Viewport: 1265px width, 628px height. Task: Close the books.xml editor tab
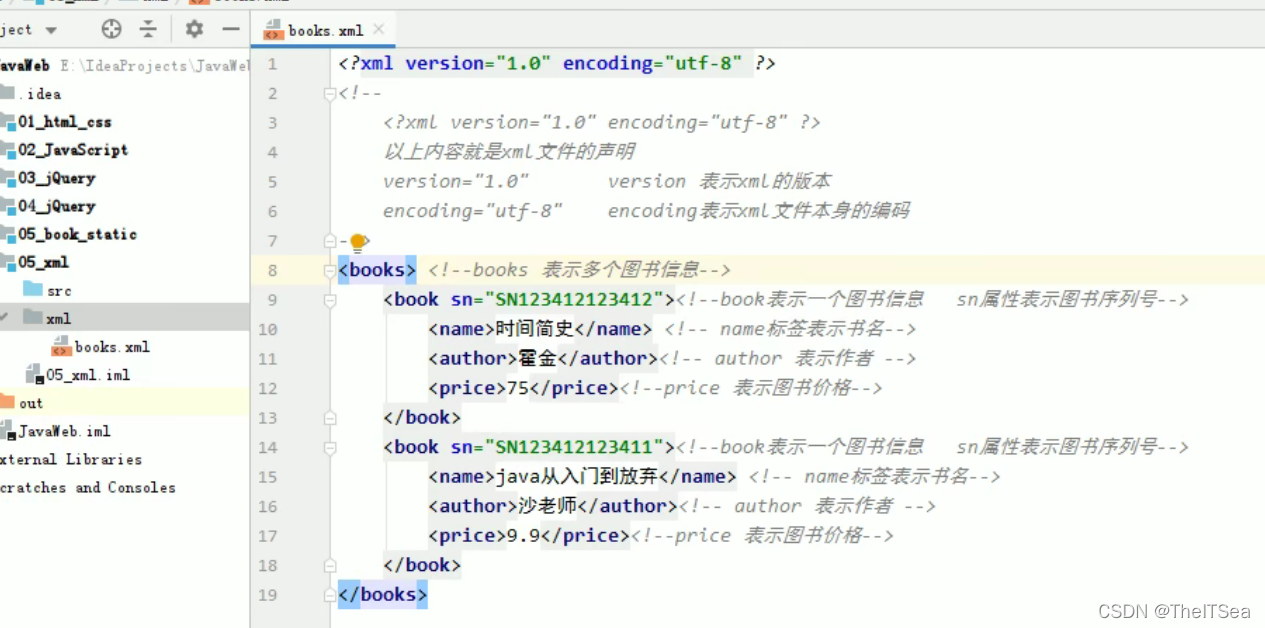(378, 30)
